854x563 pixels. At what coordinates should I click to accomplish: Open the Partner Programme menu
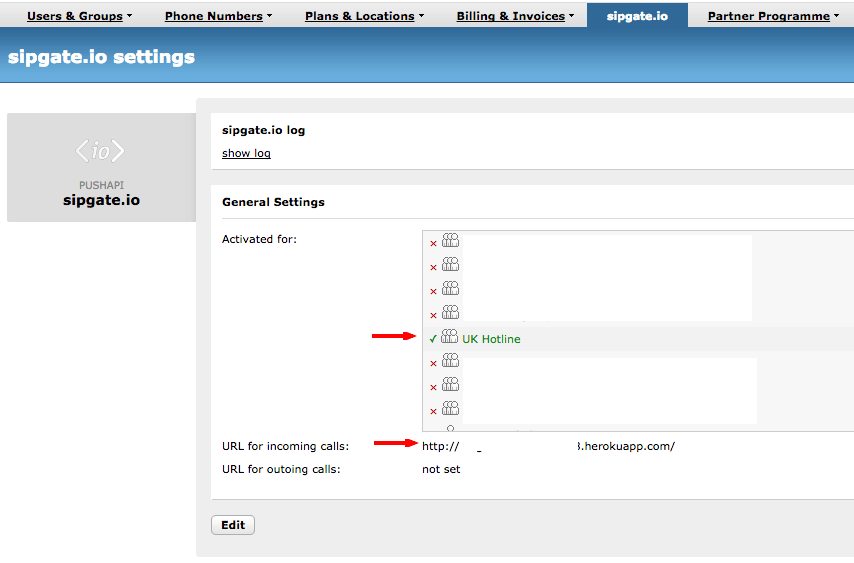click(768, 16)
